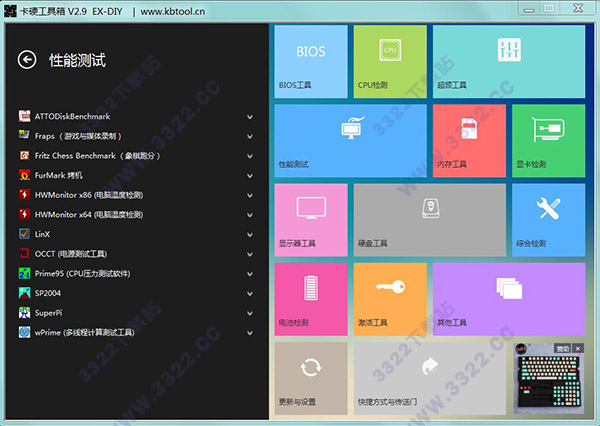This screenshot has height=426, width=600.
Task: Select the ATTODiskBenchmark entry text
Action: pos(72,116)
